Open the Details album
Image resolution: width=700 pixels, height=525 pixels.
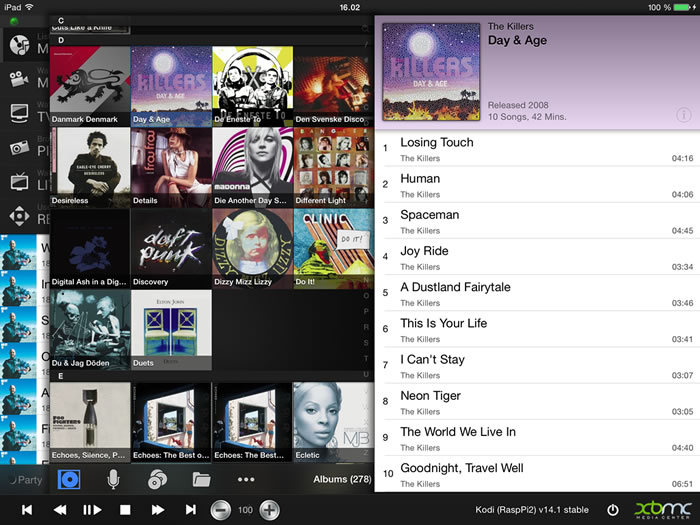(171, 167)
